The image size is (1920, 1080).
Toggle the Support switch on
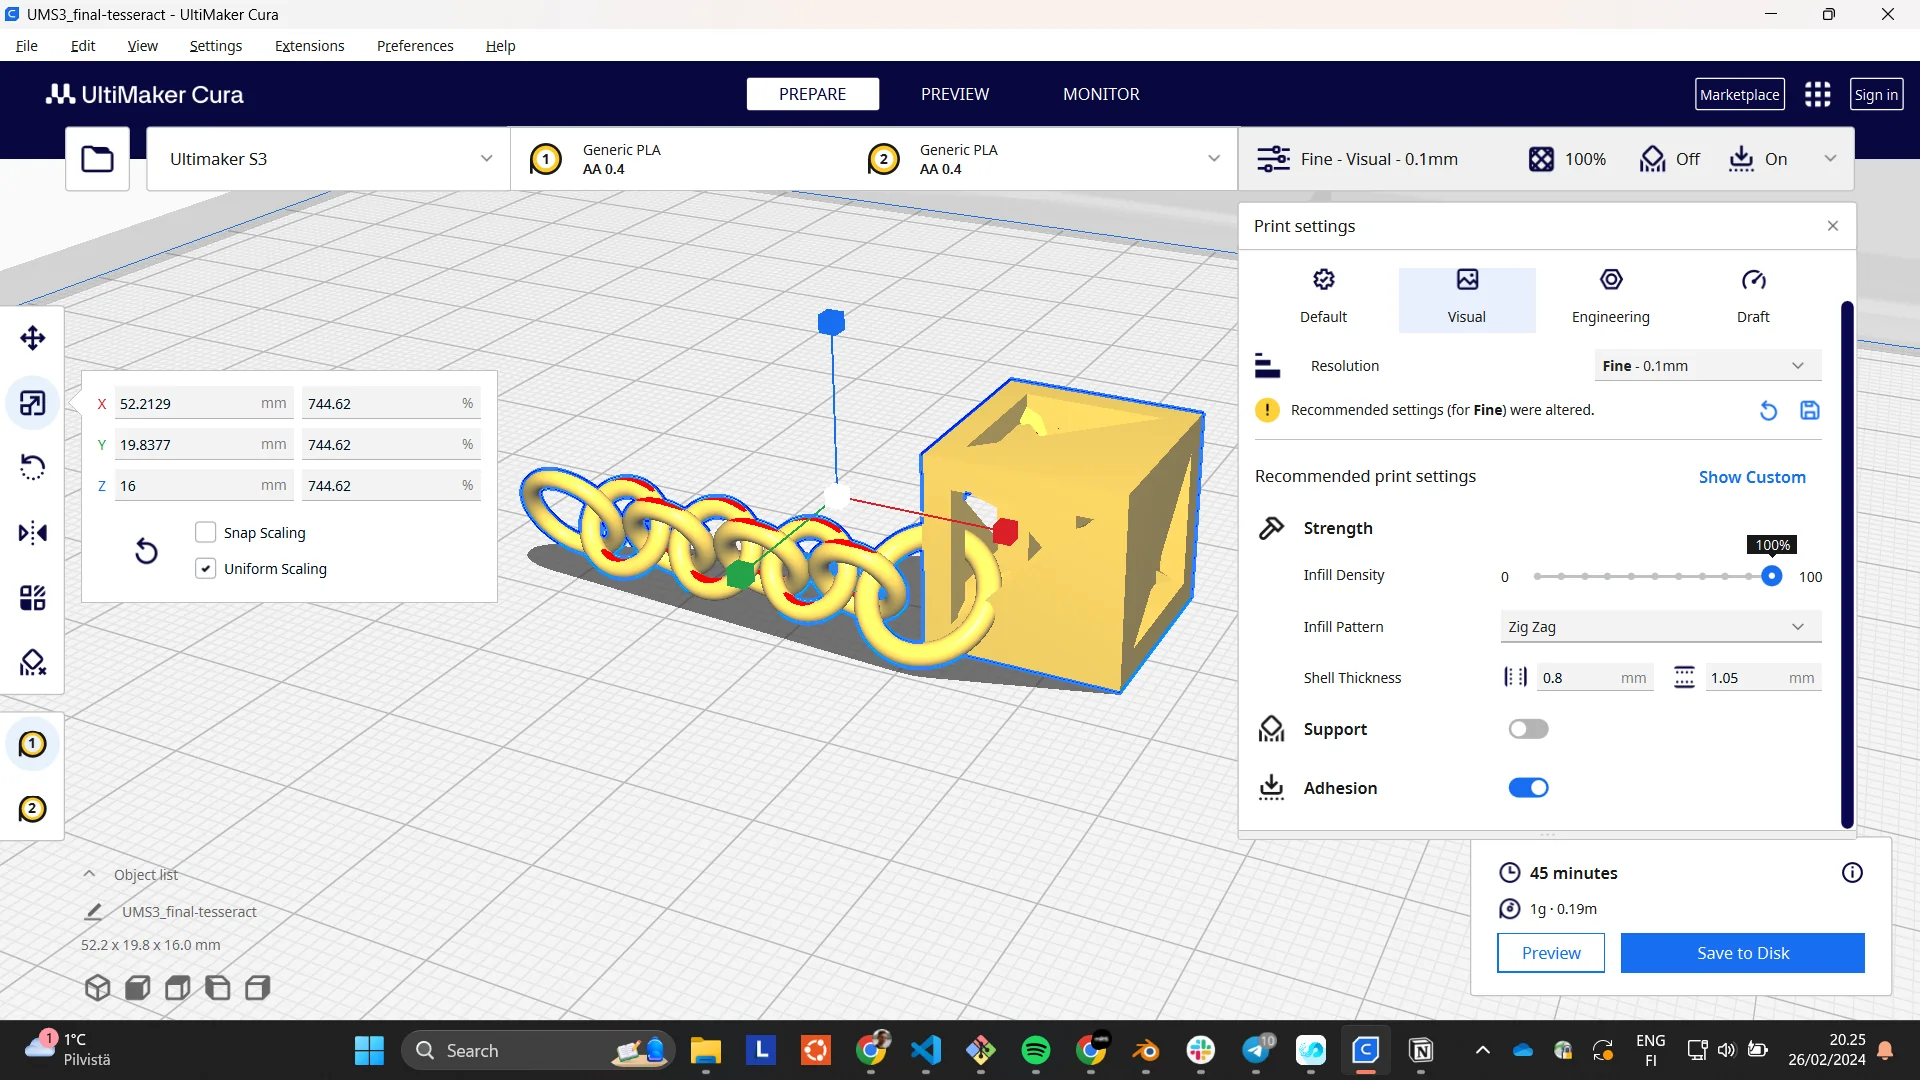tap(1528, 729)
